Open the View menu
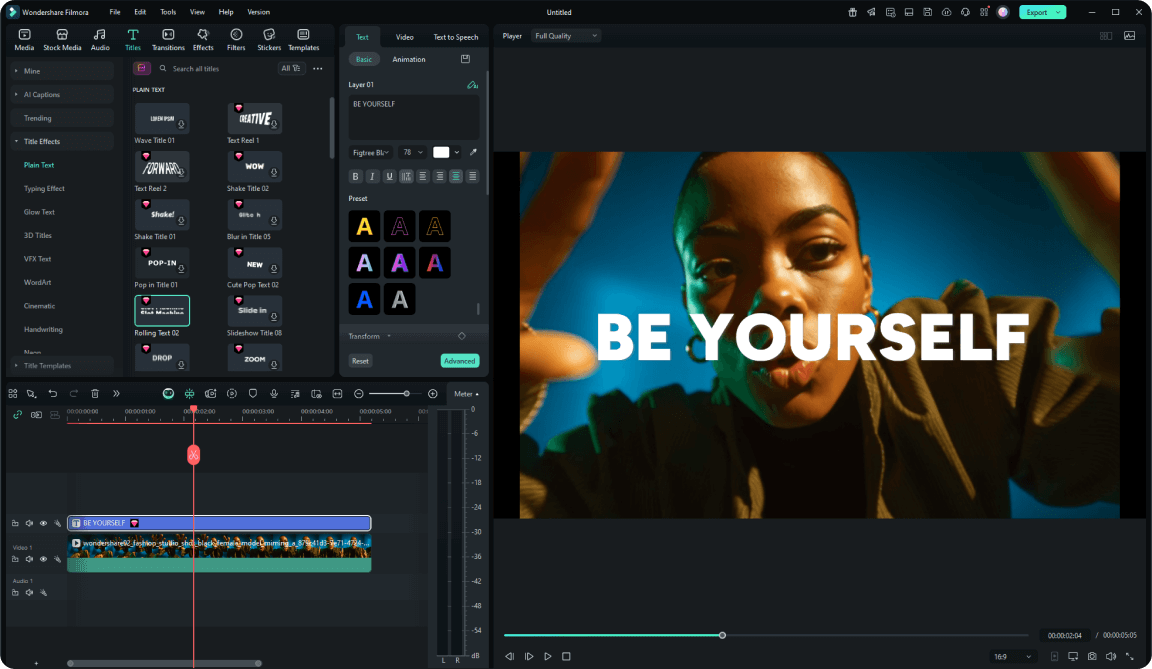 (197, 12)
